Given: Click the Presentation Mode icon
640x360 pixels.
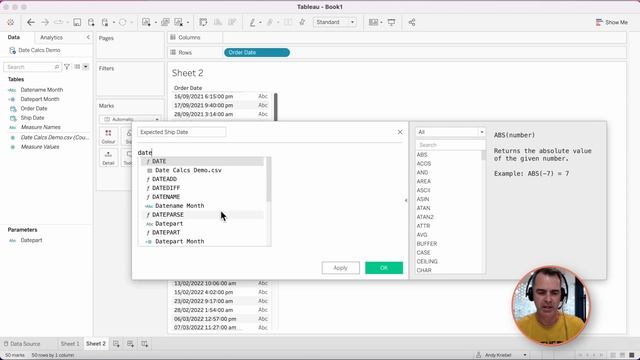Looking at the screenshot, I should (391, 22).
